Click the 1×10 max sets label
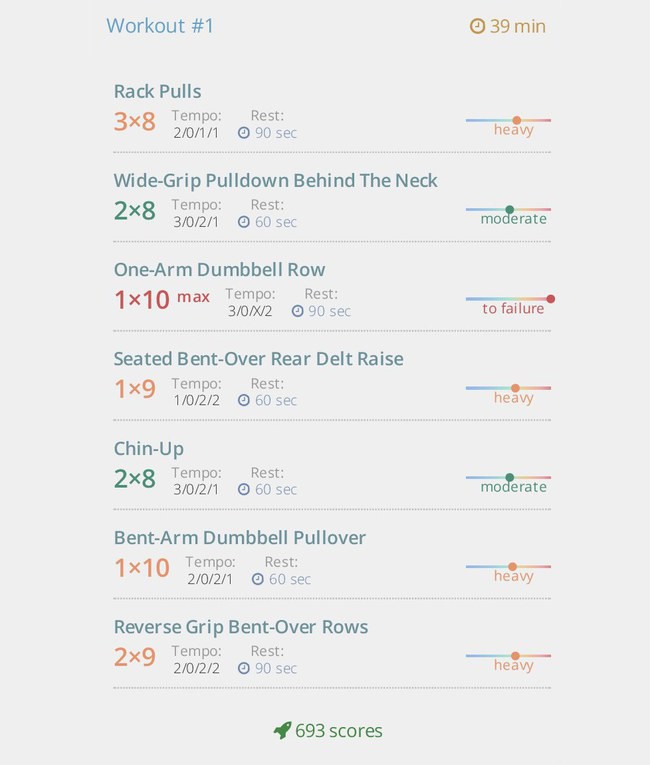The image size is (650, 765). coord(162,299)
